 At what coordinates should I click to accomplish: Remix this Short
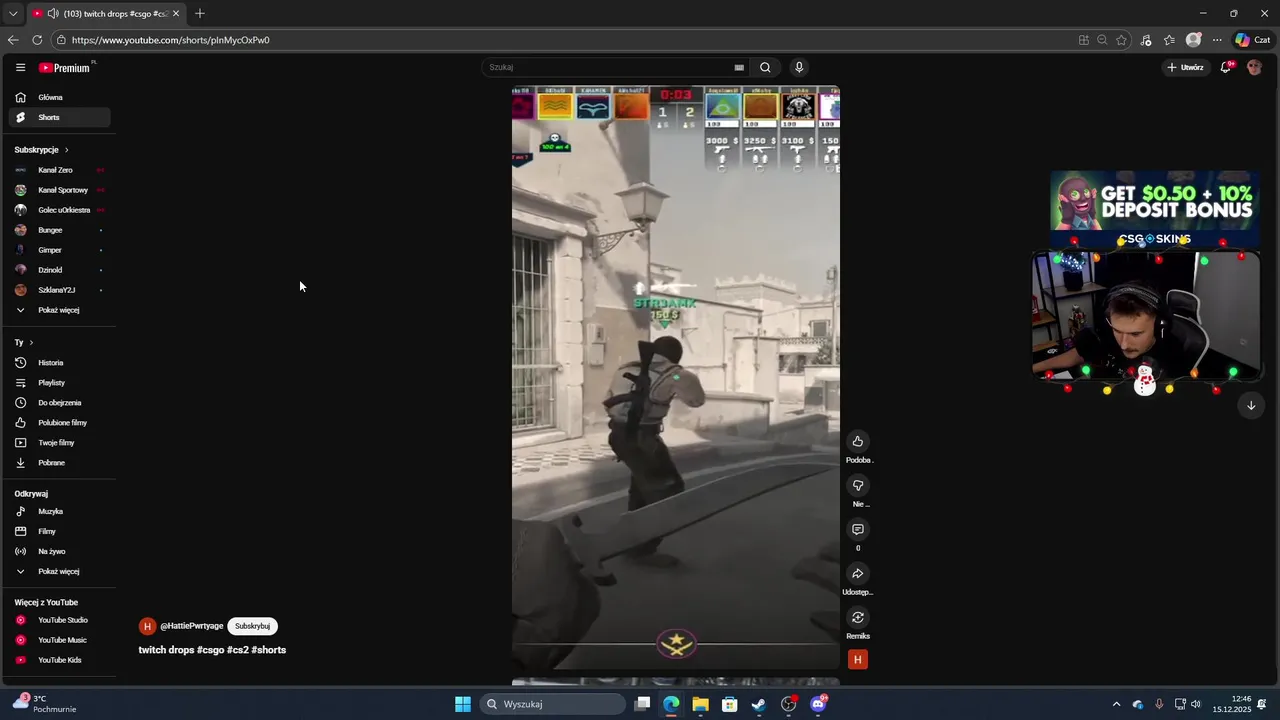857,617
